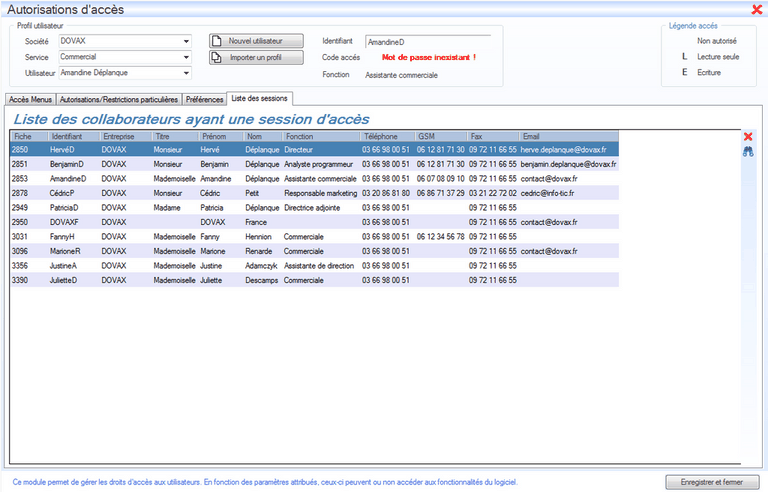Close the Autorisations d'accès window

coord(757,9)
